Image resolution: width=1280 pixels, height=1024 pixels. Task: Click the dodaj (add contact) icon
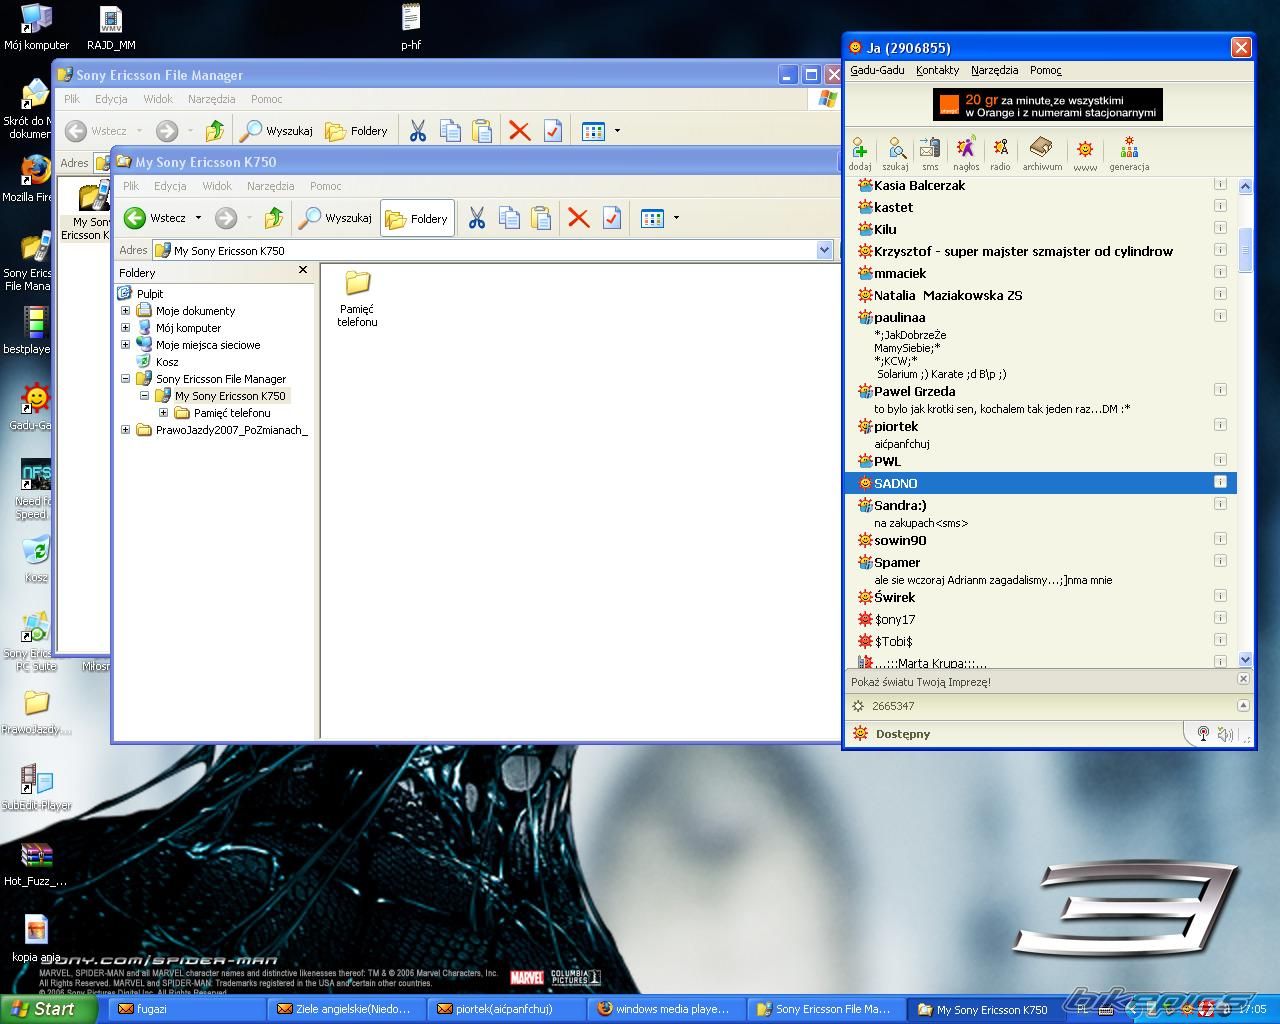coord(859,150)
